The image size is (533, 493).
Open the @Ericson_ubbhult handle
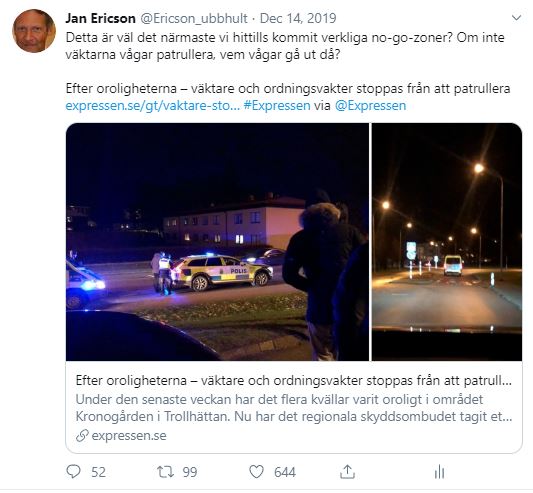pyautogui.click(x=194, y=18)
